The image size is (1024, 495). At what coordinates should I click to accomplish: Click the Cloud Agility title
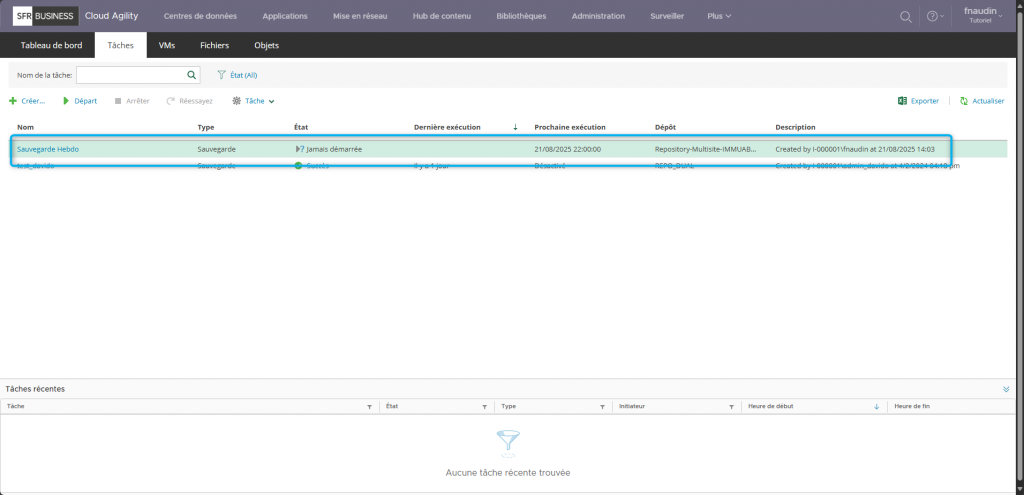coord(112,16)
